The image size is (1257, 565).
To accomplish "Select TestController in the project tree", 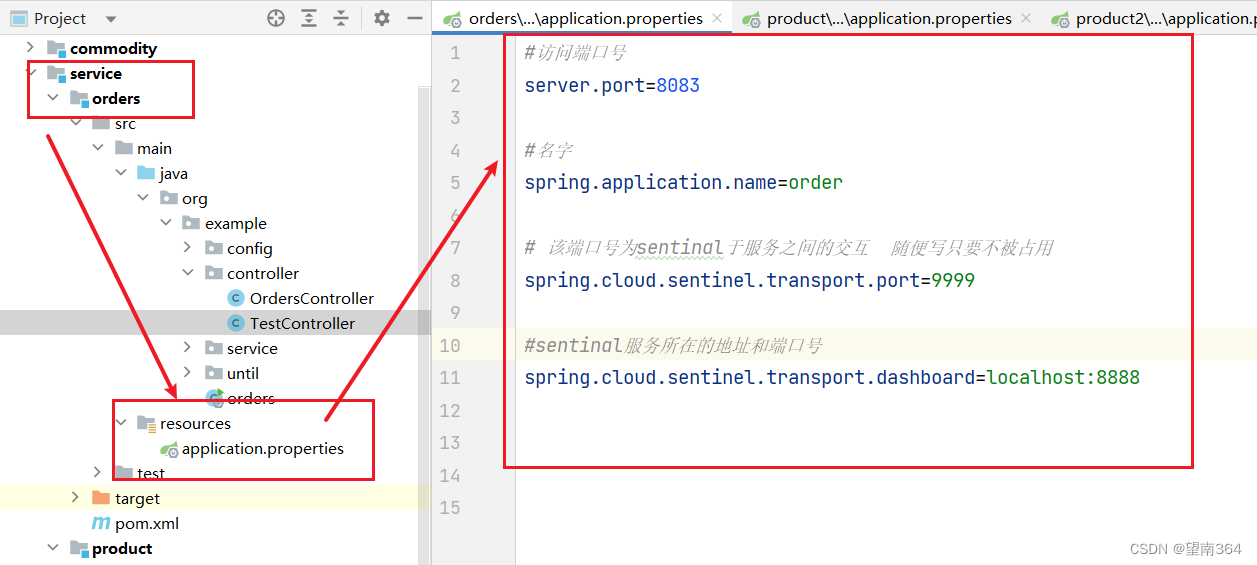I will (x=302, y=323).
